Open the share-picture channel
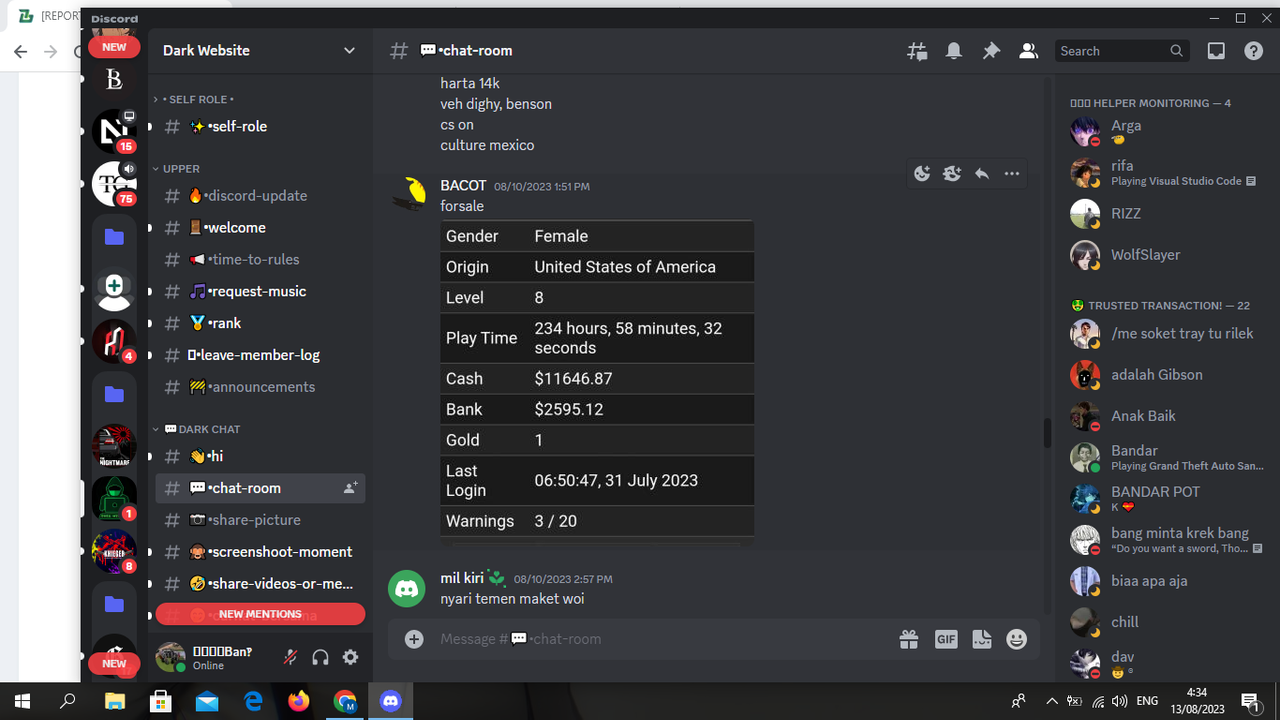Viewport: 1280px width, 720px height. [x=260, y=520]
